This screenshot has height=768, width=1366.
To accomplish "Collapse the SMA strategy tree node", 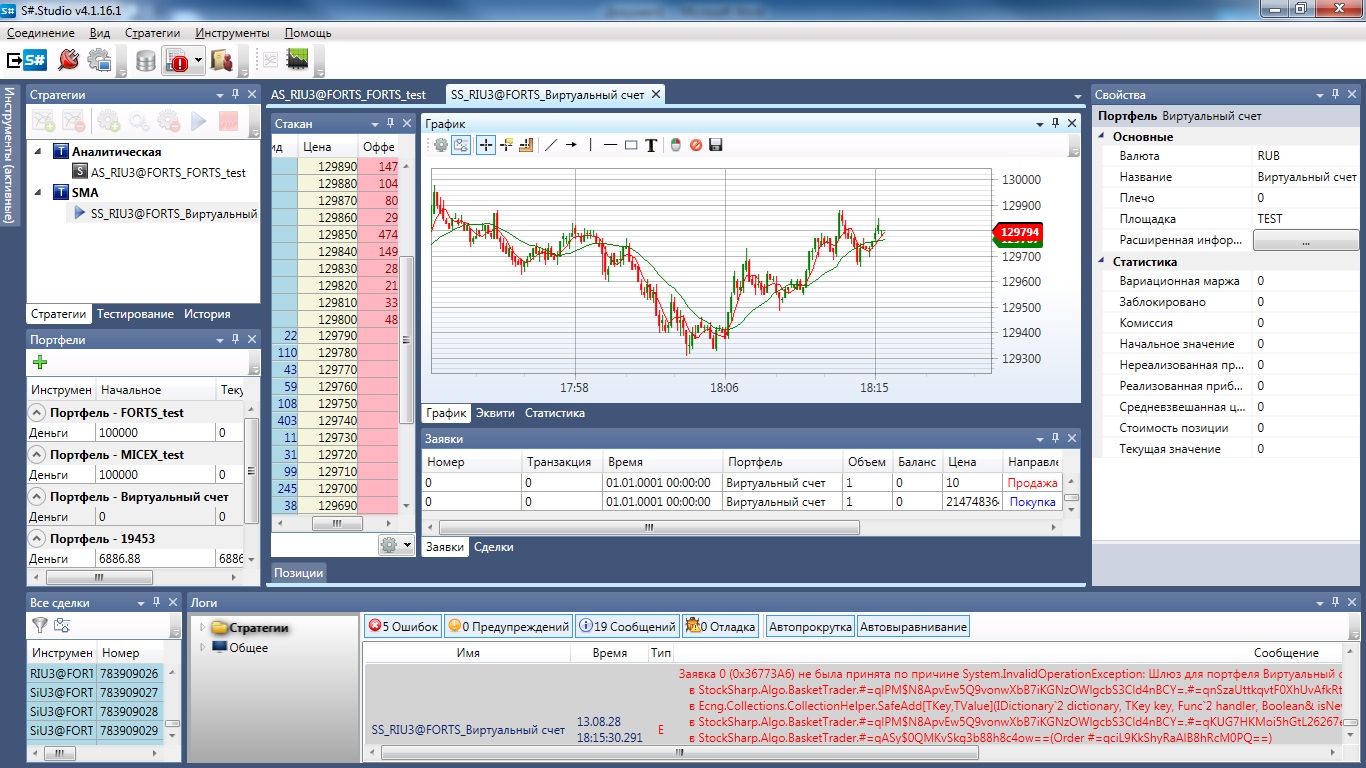I will (x=38, y=193).
